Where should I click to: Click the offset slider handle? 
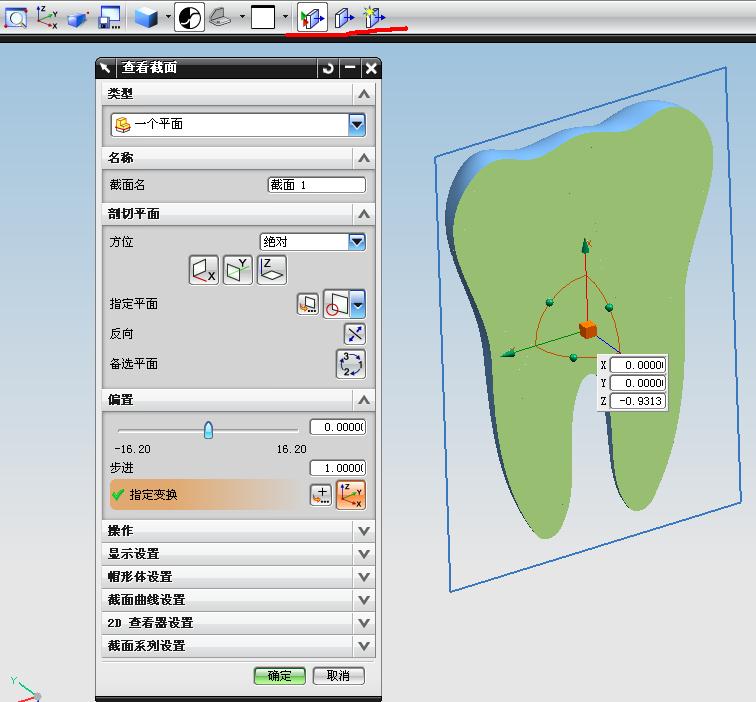click(208, 430)
